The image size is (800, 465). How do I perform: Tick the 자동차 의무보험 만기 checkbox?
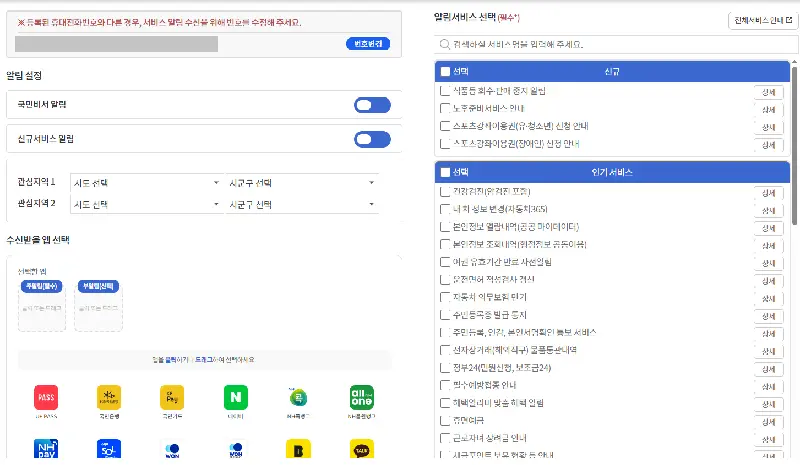pyautogui.click(x=445, y=297)
